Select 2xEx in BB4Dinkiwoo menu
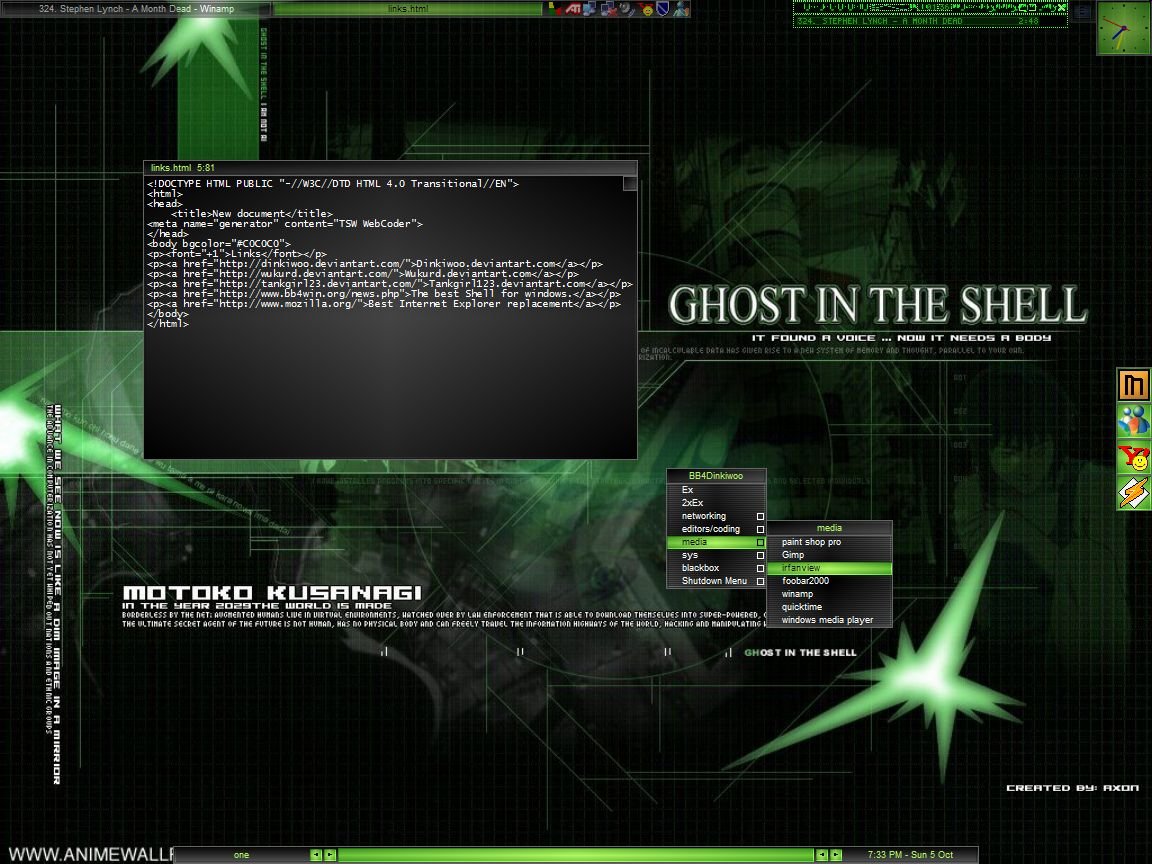The height and width of the screenshot is (864, 1152). point(716,503)
